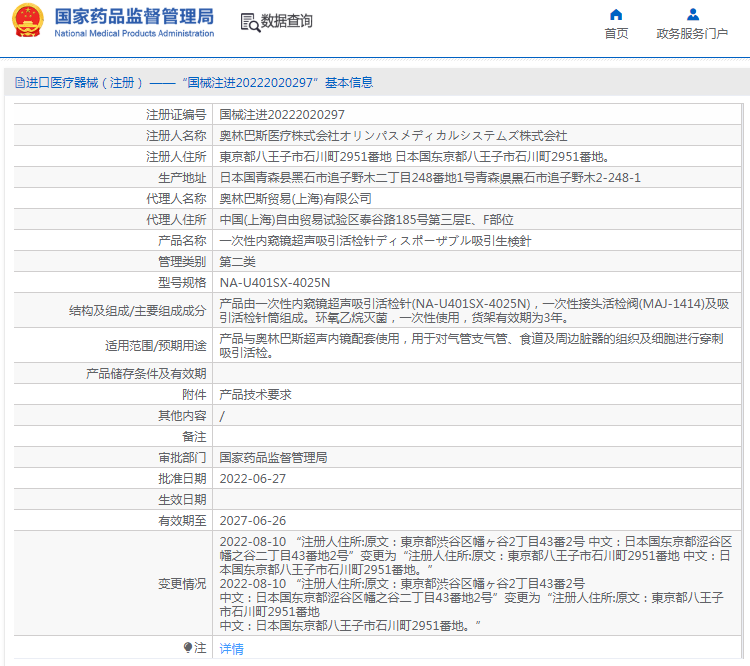This screenshot has width=750, height=666.
Task: Click the 首页 home icon
Action: pyautogui.click(x=616, y=15)
